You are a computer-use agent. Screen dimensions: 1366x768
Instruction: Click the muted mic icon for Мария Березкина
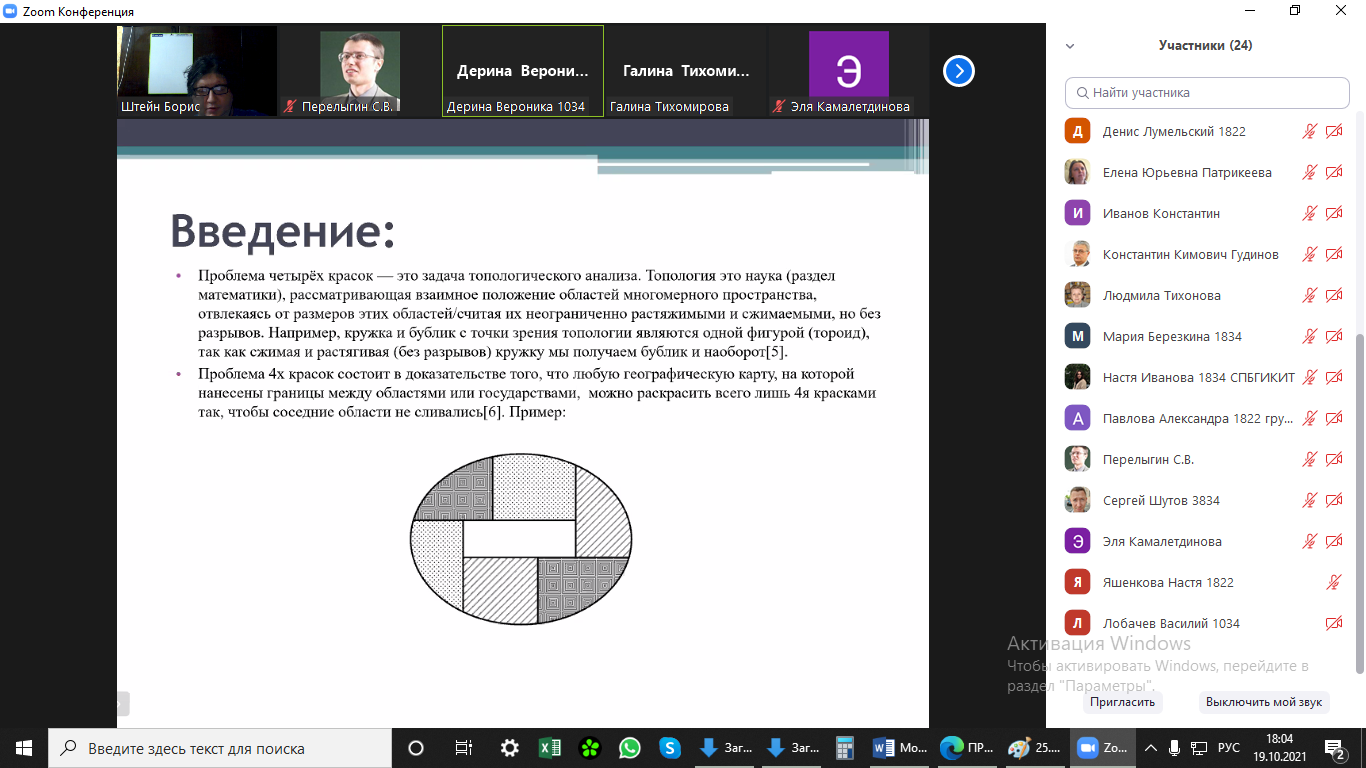coord(1309,336)
